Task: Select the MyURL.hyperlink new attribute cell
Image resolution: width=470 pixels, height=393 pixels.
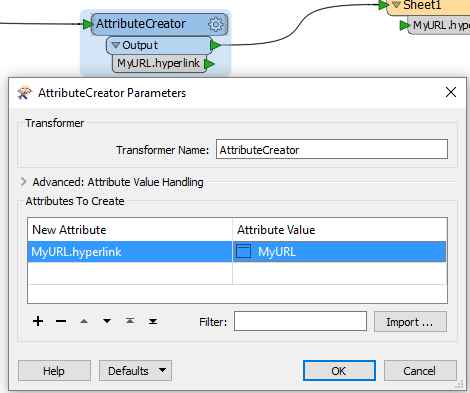Action: coord(130,252)
